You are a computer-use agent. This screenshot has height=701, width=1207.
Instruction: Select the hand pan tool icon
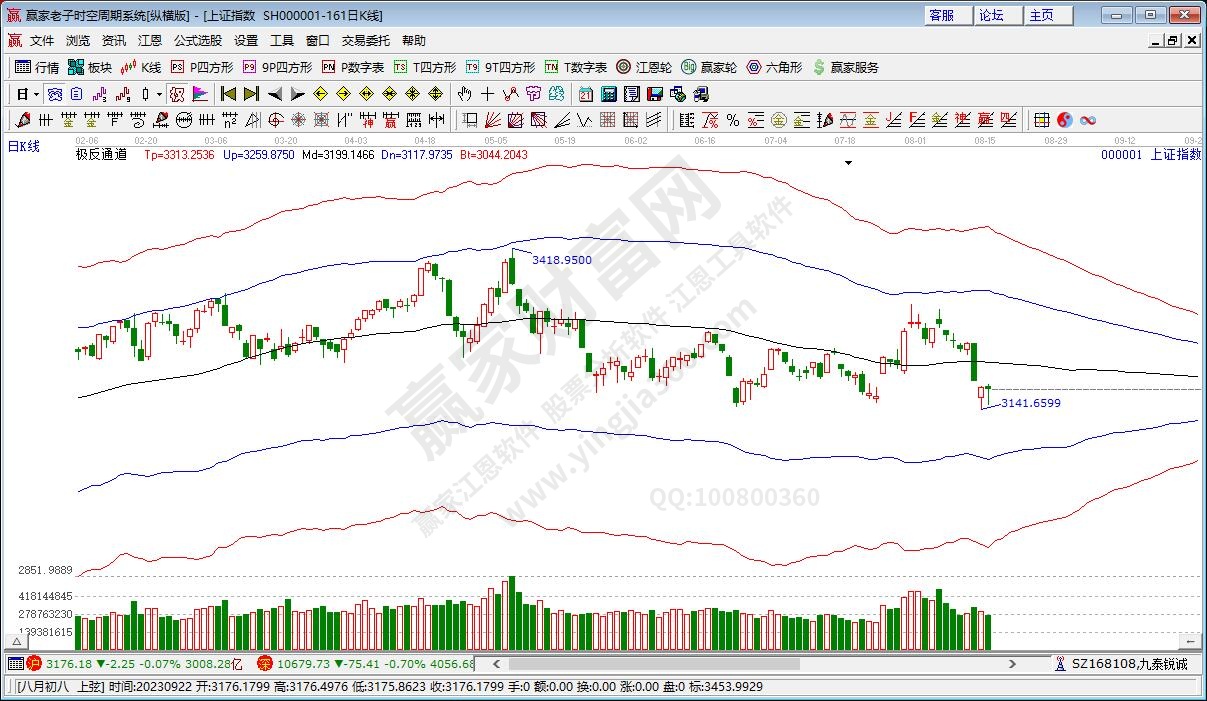click(x=464, y=94)
